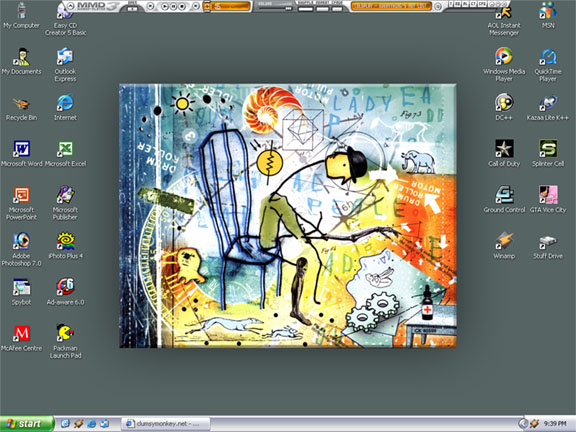576x432 pixels.
Task: Open Kazaa Lite K++
Action: [548, 108]
